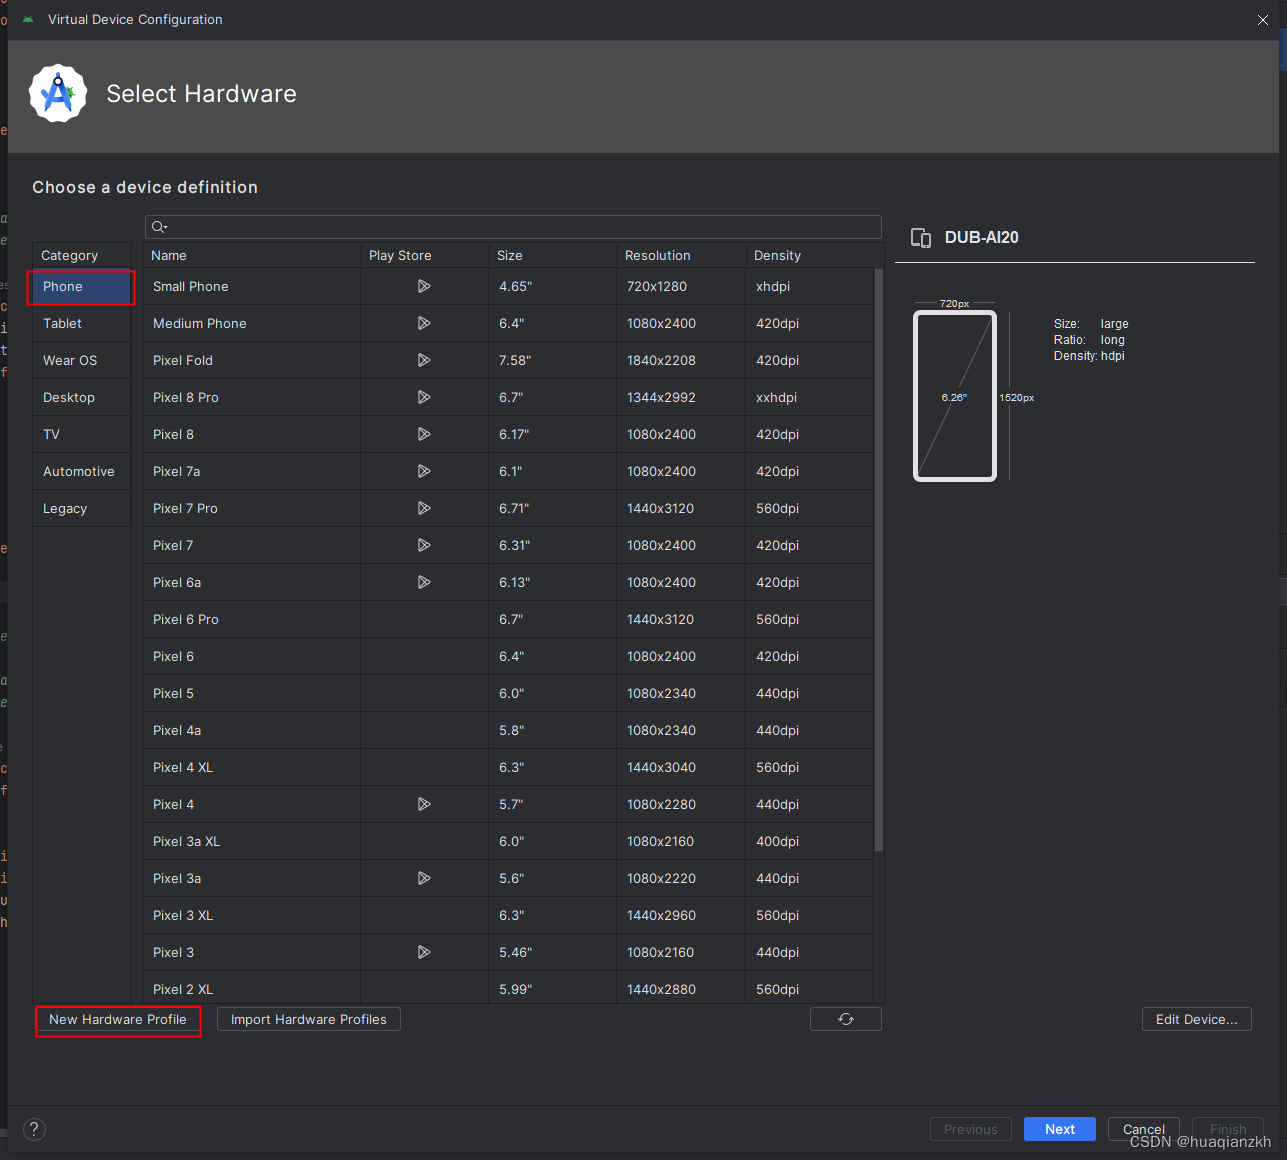Select the Tablet category
This screenshot has height=1160, width=1287.
[82, 323]
